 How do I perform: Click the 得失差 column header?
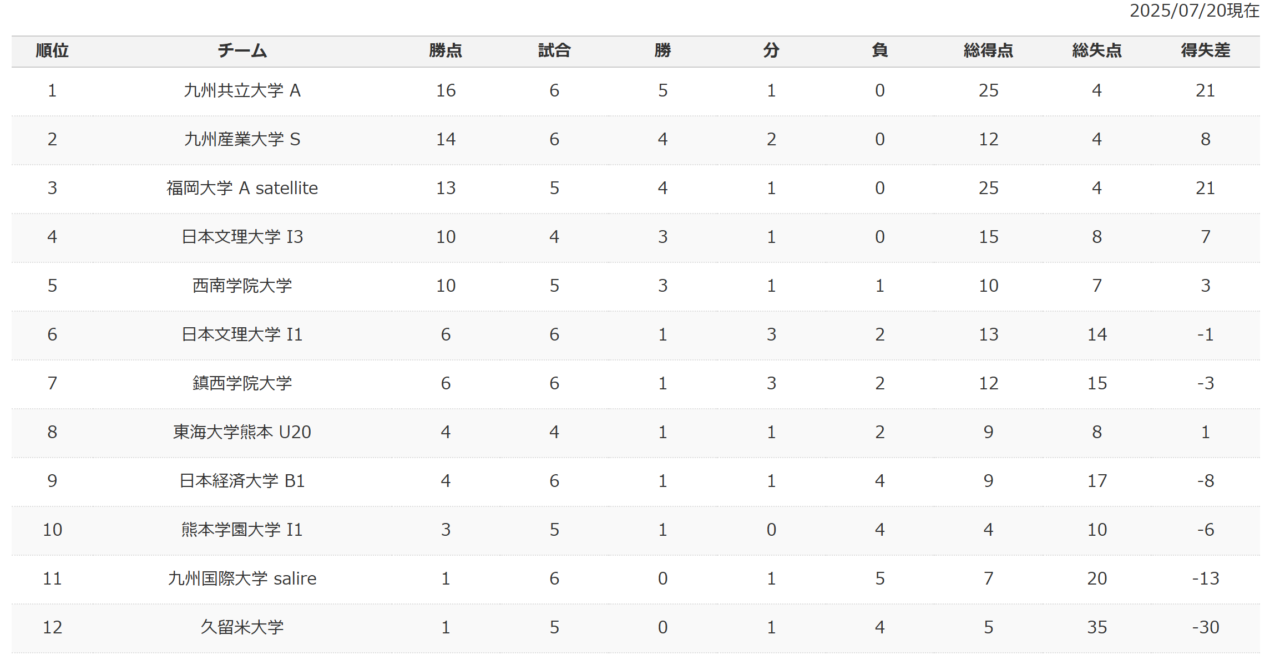click(1205, 51)
